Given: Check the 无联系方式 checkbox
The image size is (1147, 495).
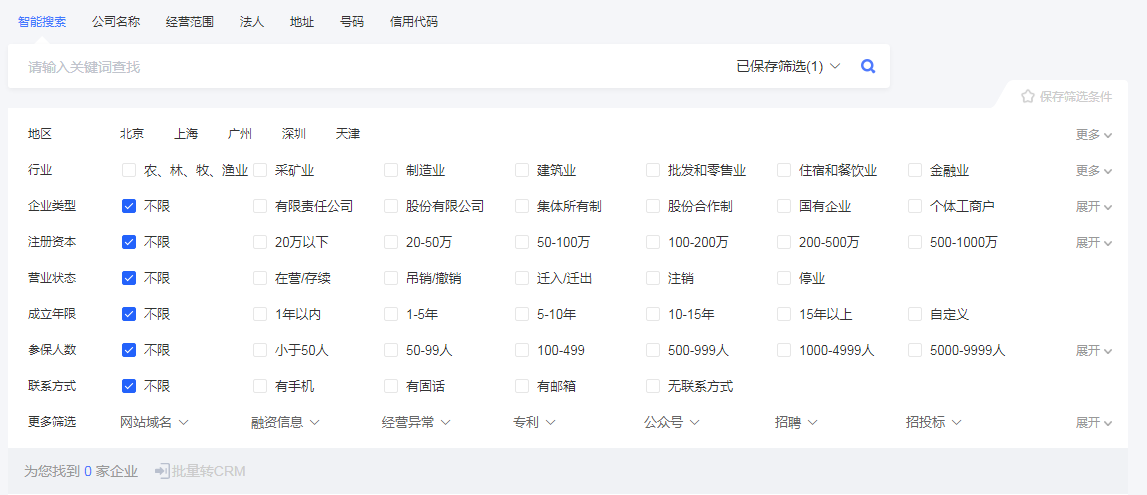Looking at the screenshot, I should pos(653,386).
